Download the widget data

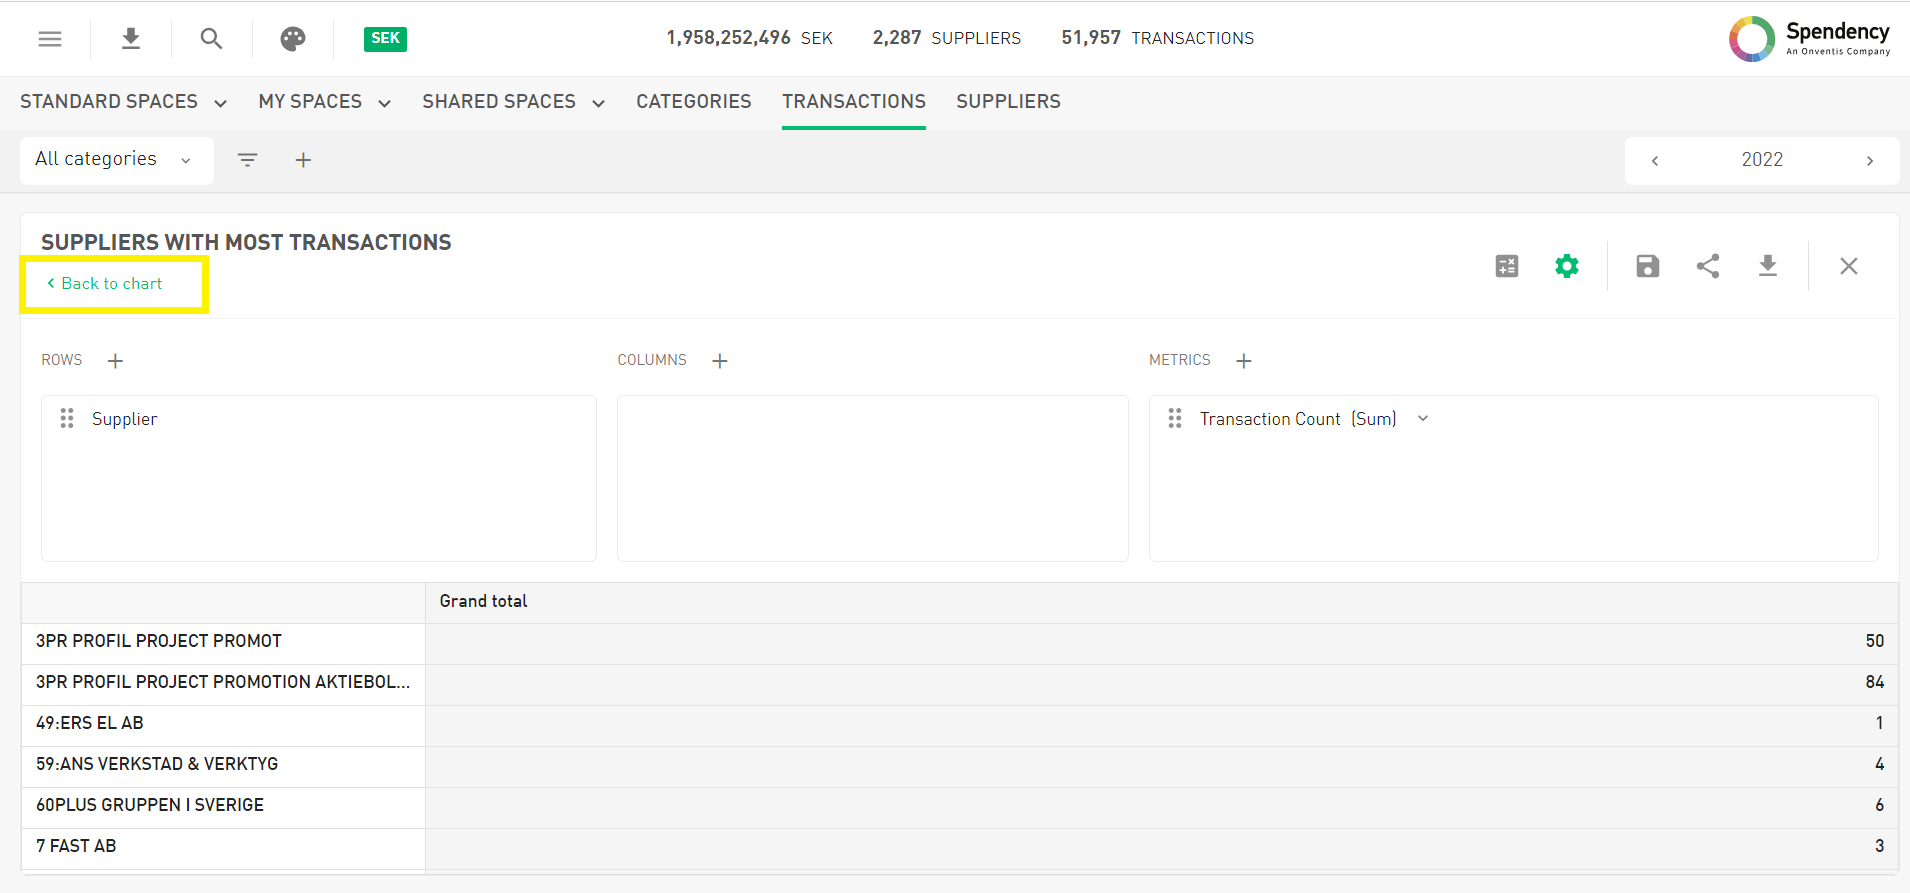click(x=1768, y=266)
